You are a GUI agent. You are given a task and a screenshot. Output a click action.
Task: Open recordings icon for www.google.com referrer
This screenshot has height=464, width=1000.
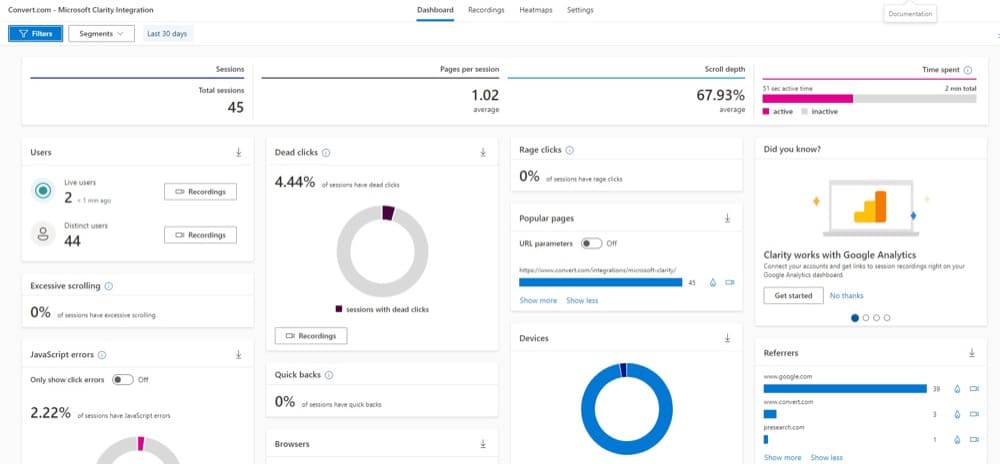(x=974, y=389)
